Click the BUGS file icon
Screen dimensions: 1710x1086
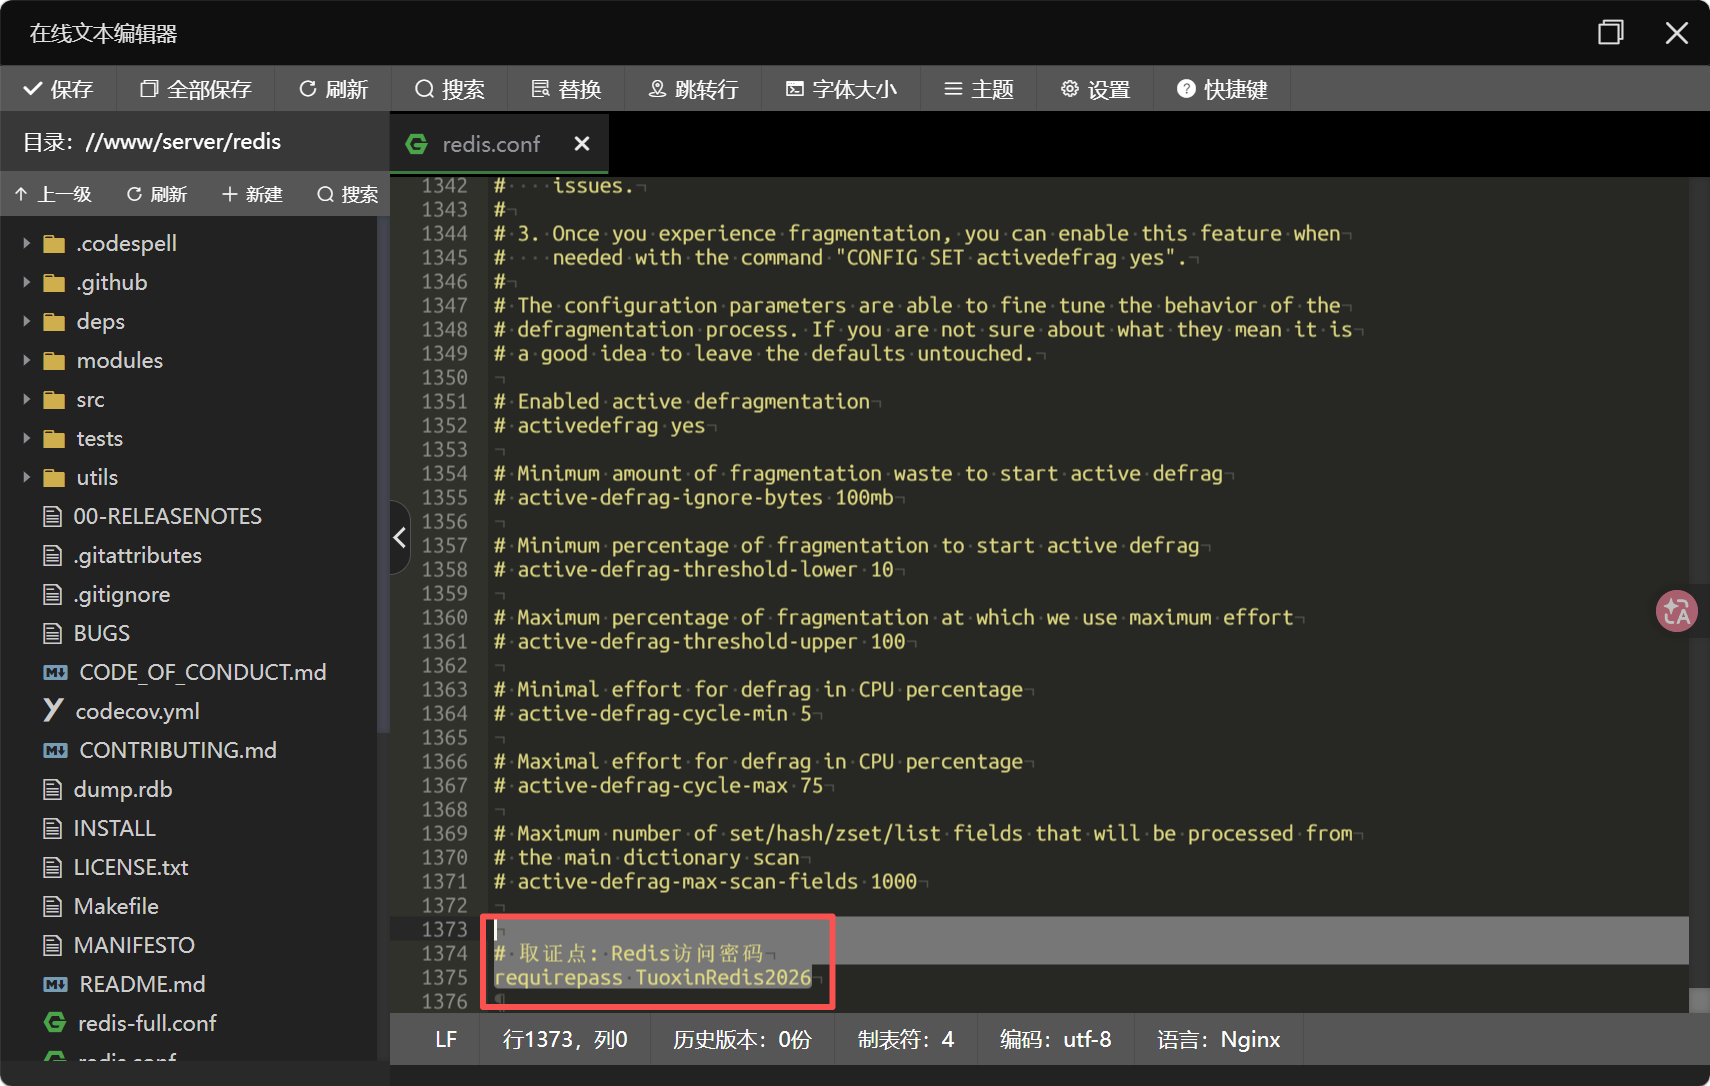click(x=53, y=633)
